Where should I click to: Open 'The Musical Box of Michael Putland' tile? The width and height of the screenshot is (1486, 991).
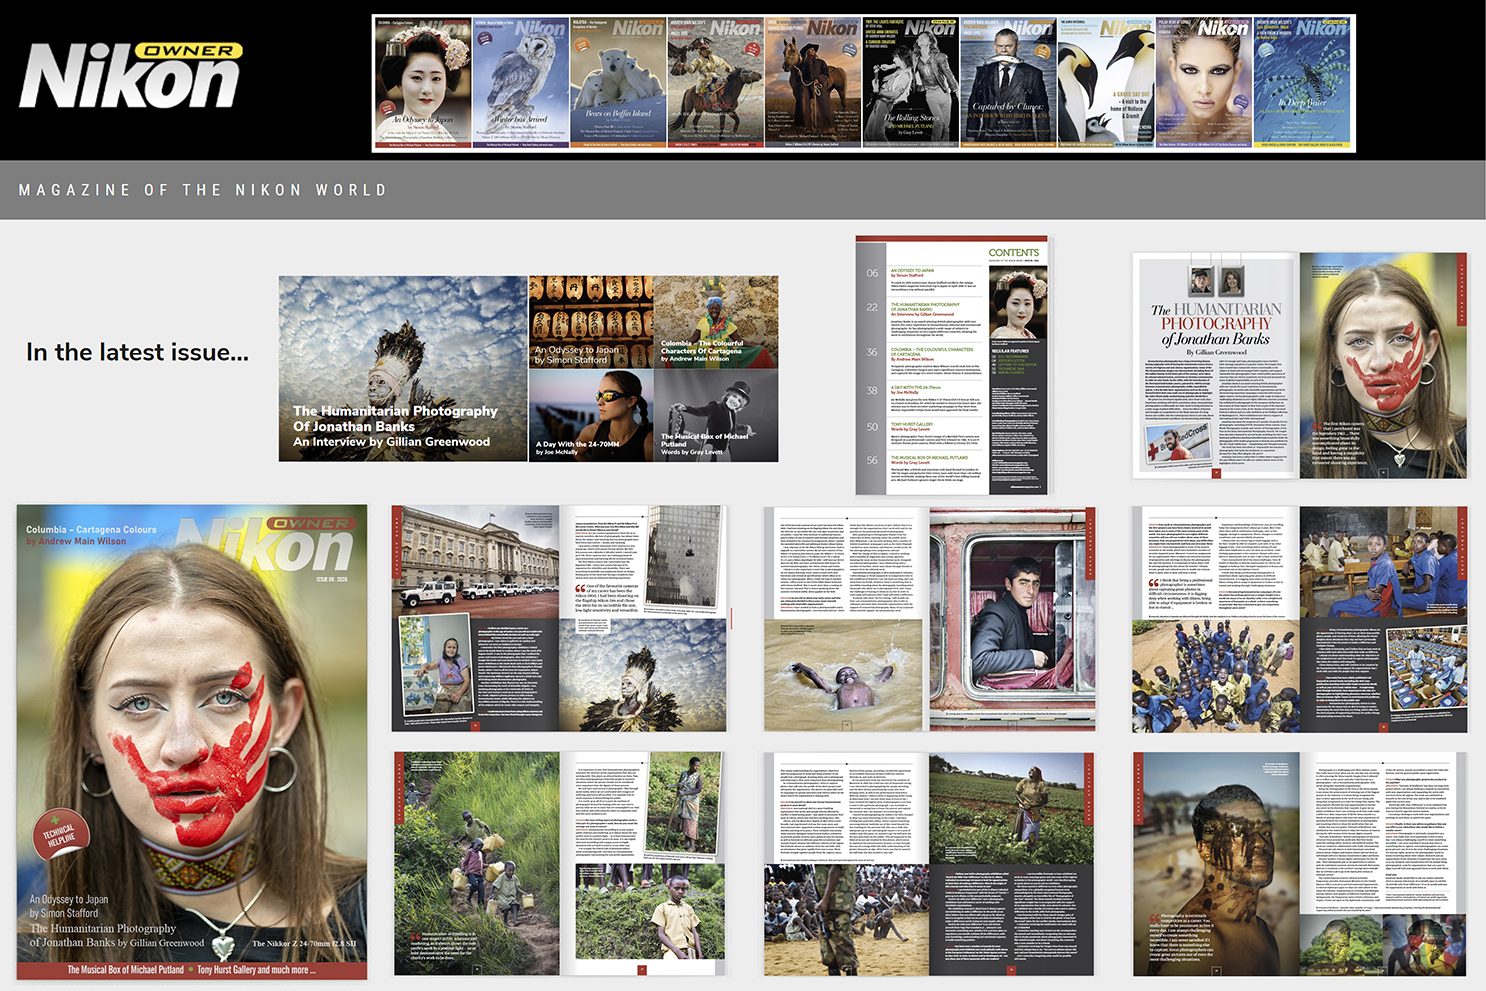click(x=715, y=416)
